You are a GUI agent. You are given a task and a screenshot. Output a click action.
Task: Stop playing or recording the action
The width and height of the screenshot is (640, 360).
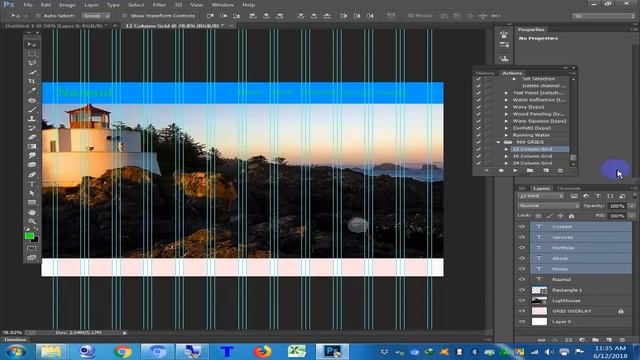pos(487,171)
